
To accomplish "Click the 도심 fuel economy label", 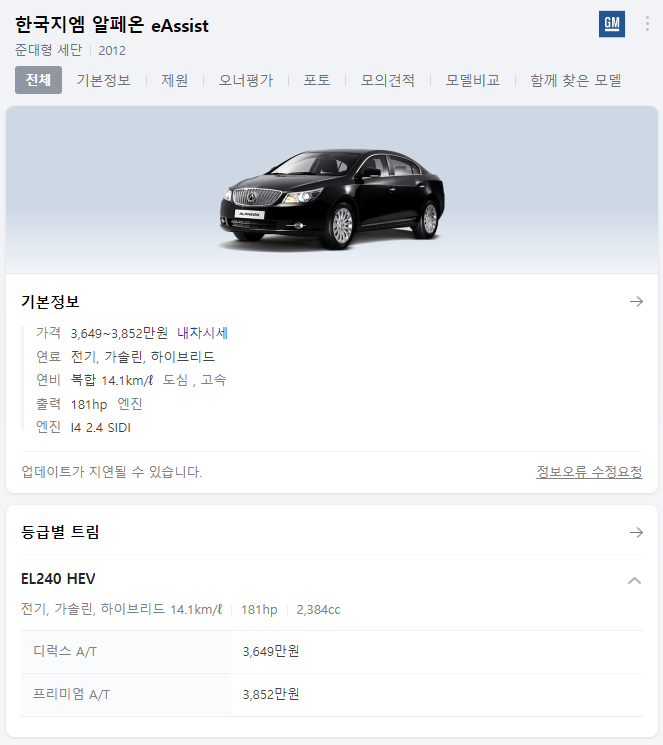I will tap(175, 380).
